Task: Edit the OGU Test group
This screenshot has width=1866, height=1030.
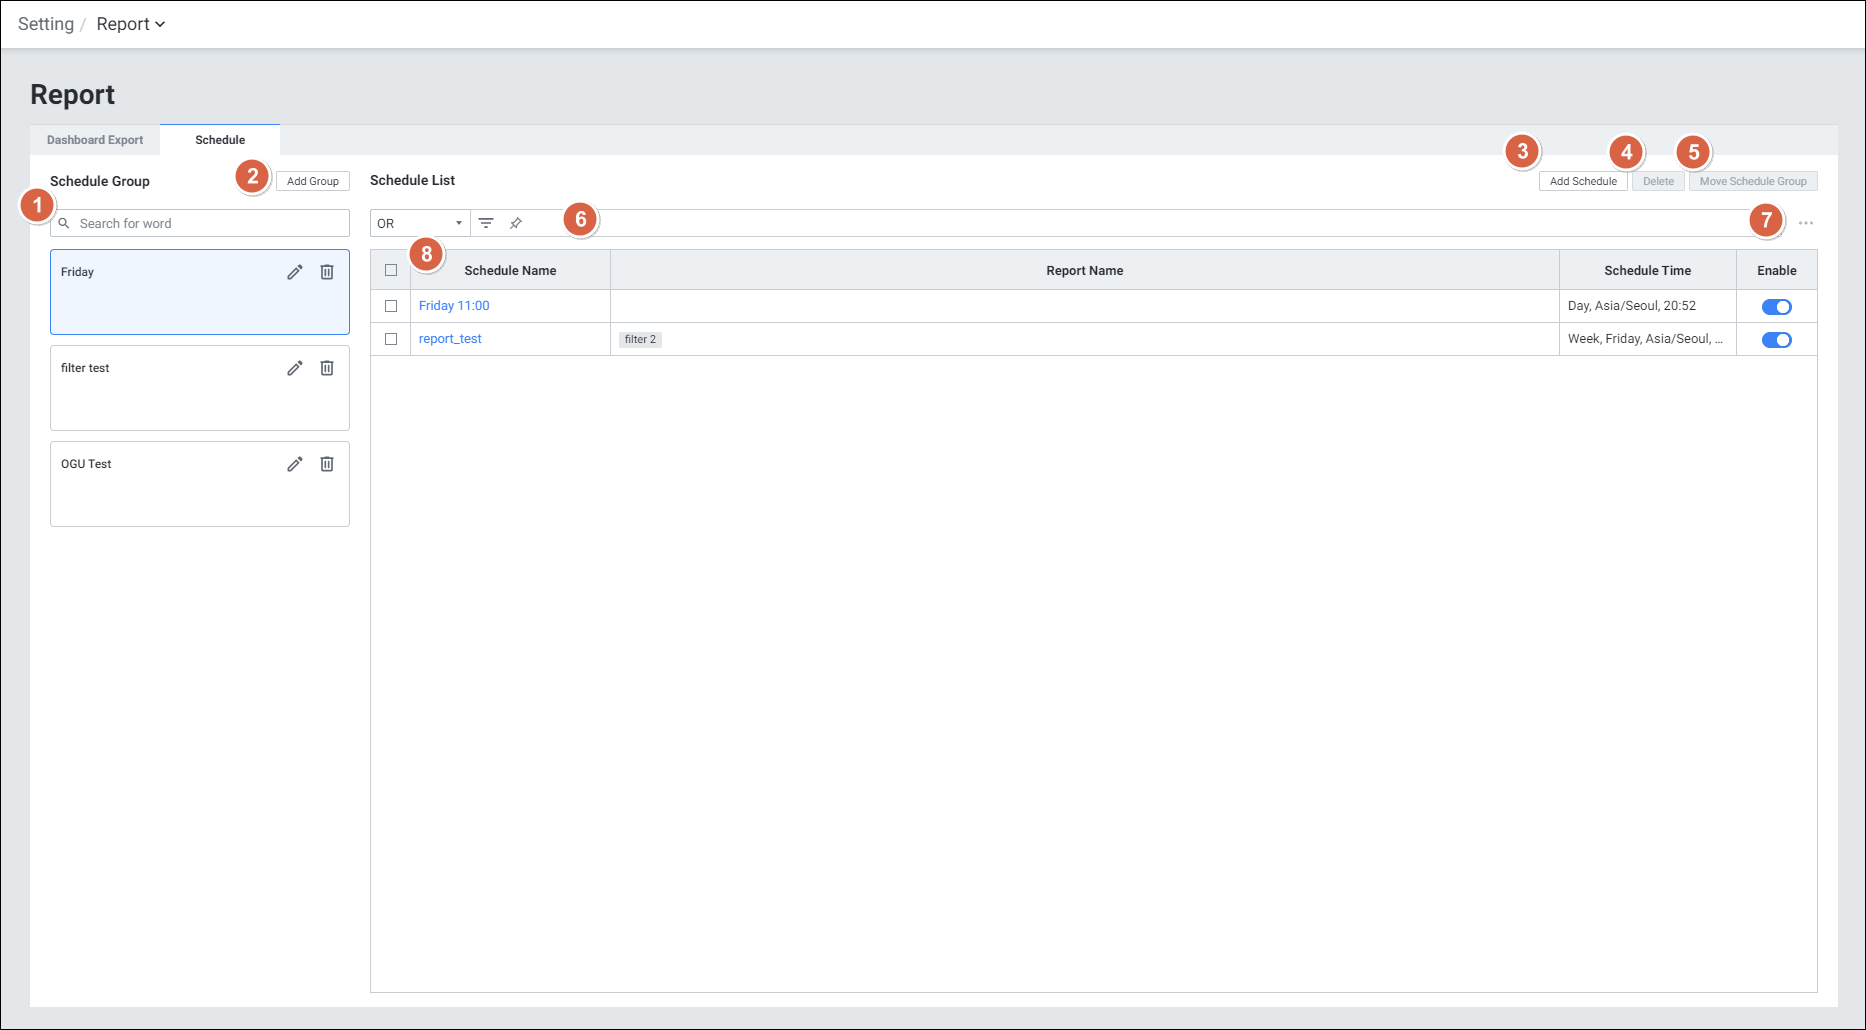Action: coord(295,464)
